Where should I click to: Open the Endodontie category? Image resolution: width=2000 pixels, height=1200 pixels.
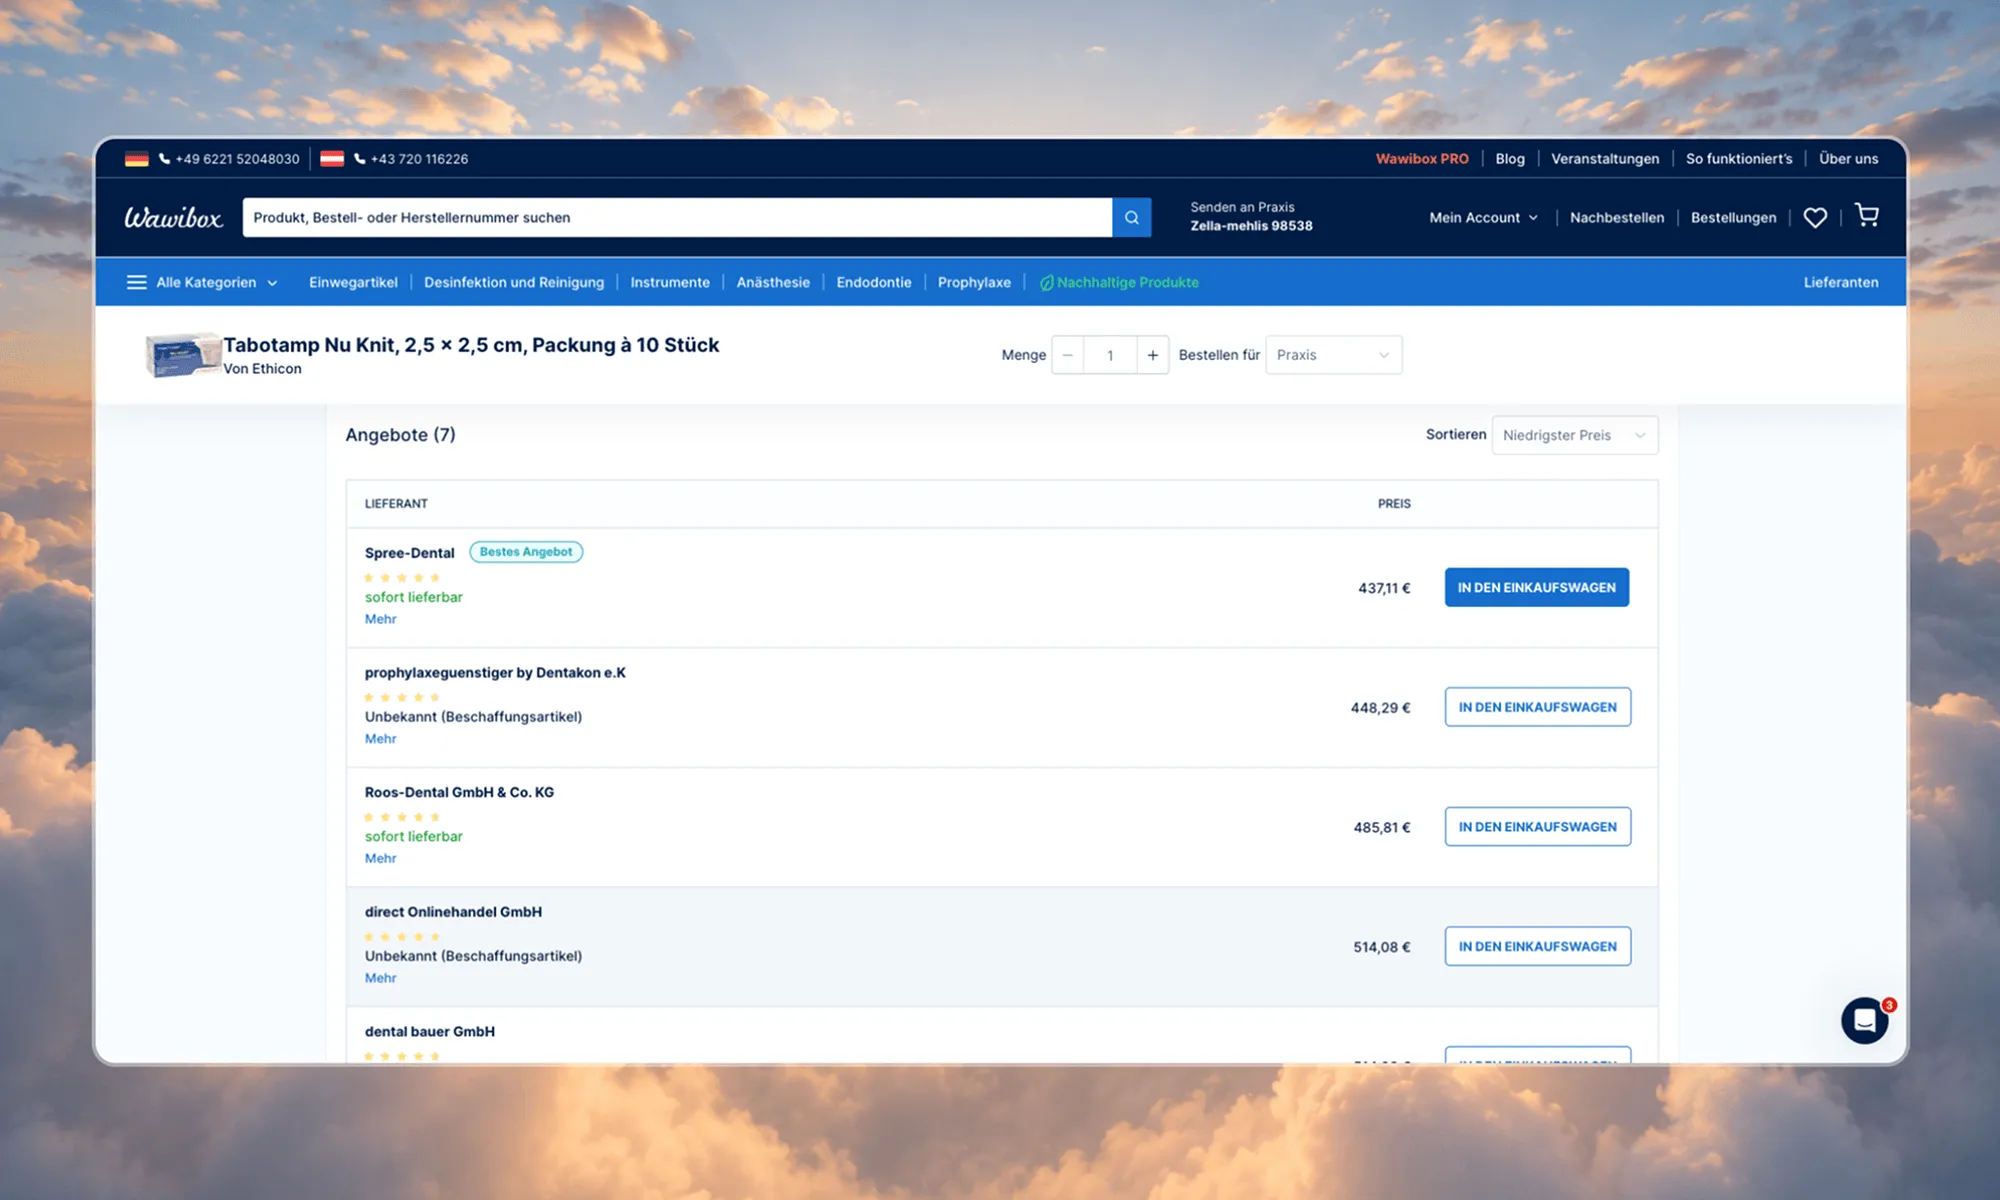874,282
